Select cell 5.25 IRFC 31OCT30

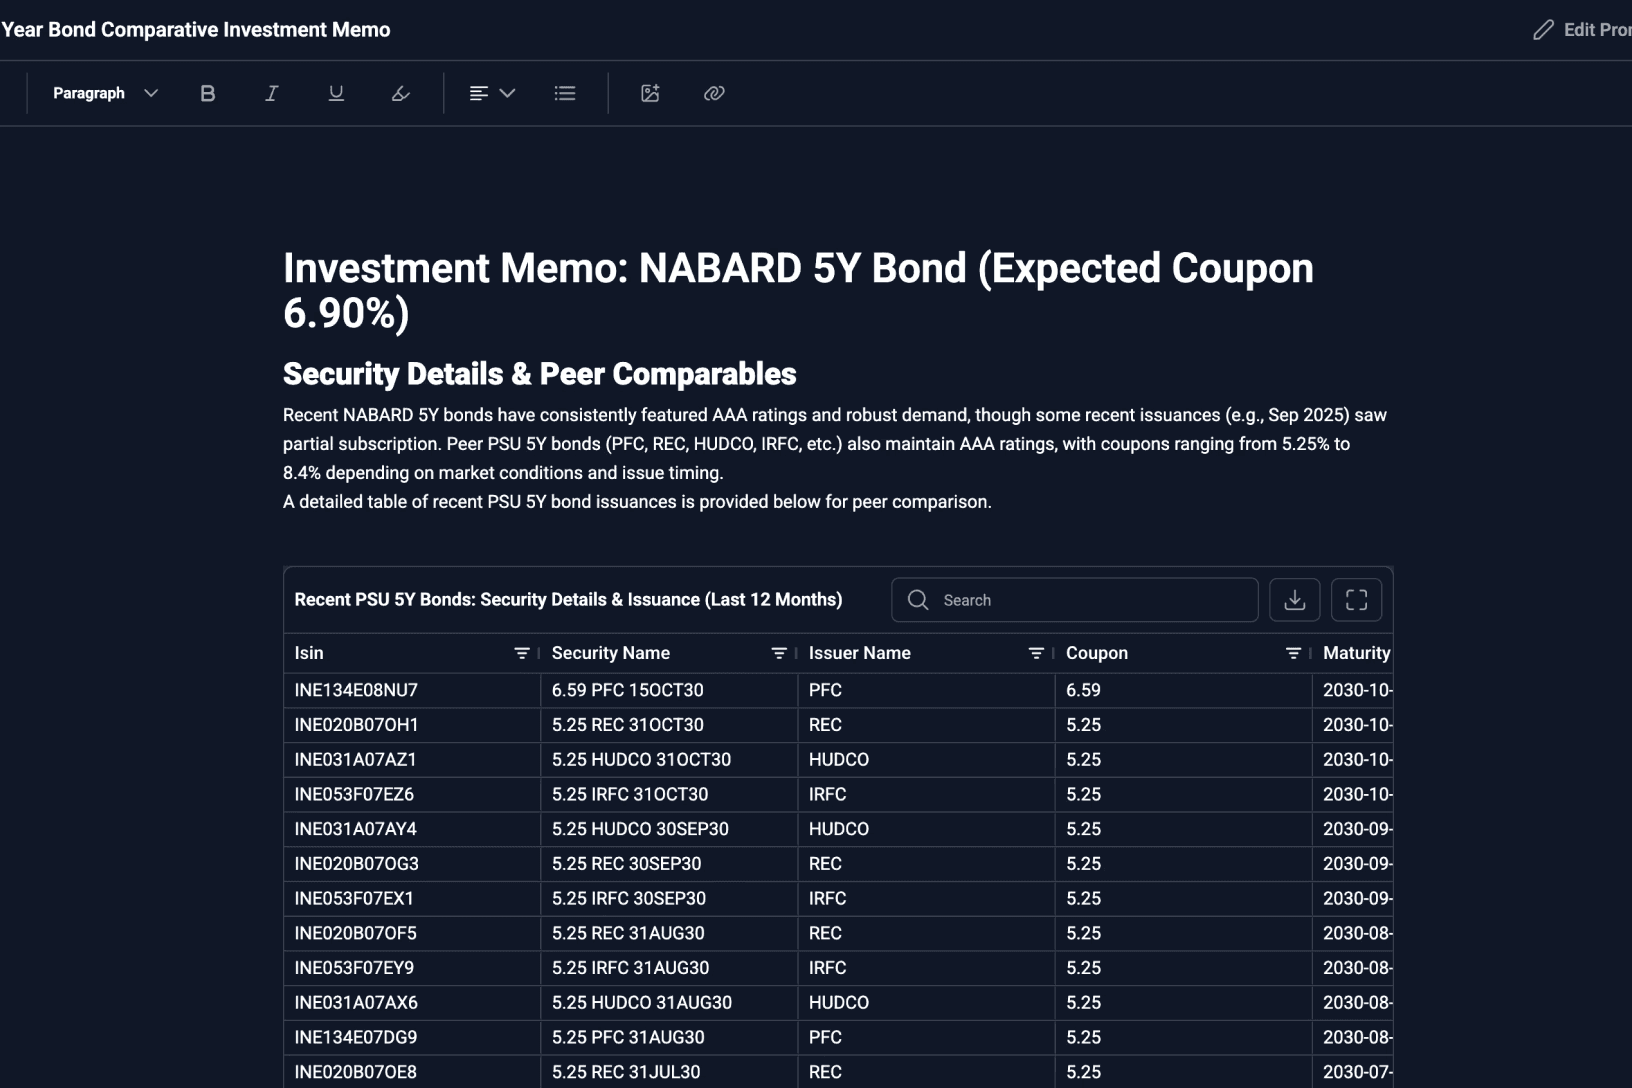pyautogui.click(x=669, y=794)
